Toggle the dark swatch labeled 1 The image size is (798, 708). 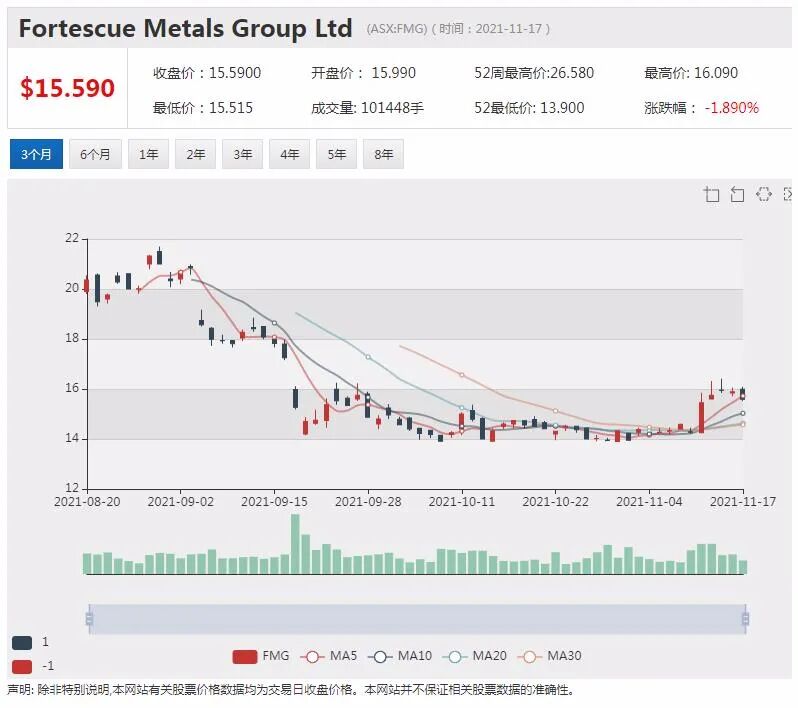(22, 642)
